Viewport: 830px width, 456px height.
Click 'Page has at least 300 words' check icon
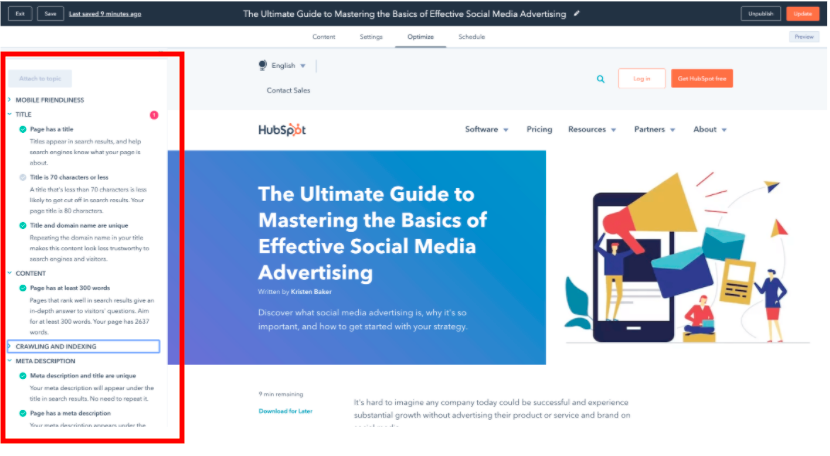pos(23,288)
